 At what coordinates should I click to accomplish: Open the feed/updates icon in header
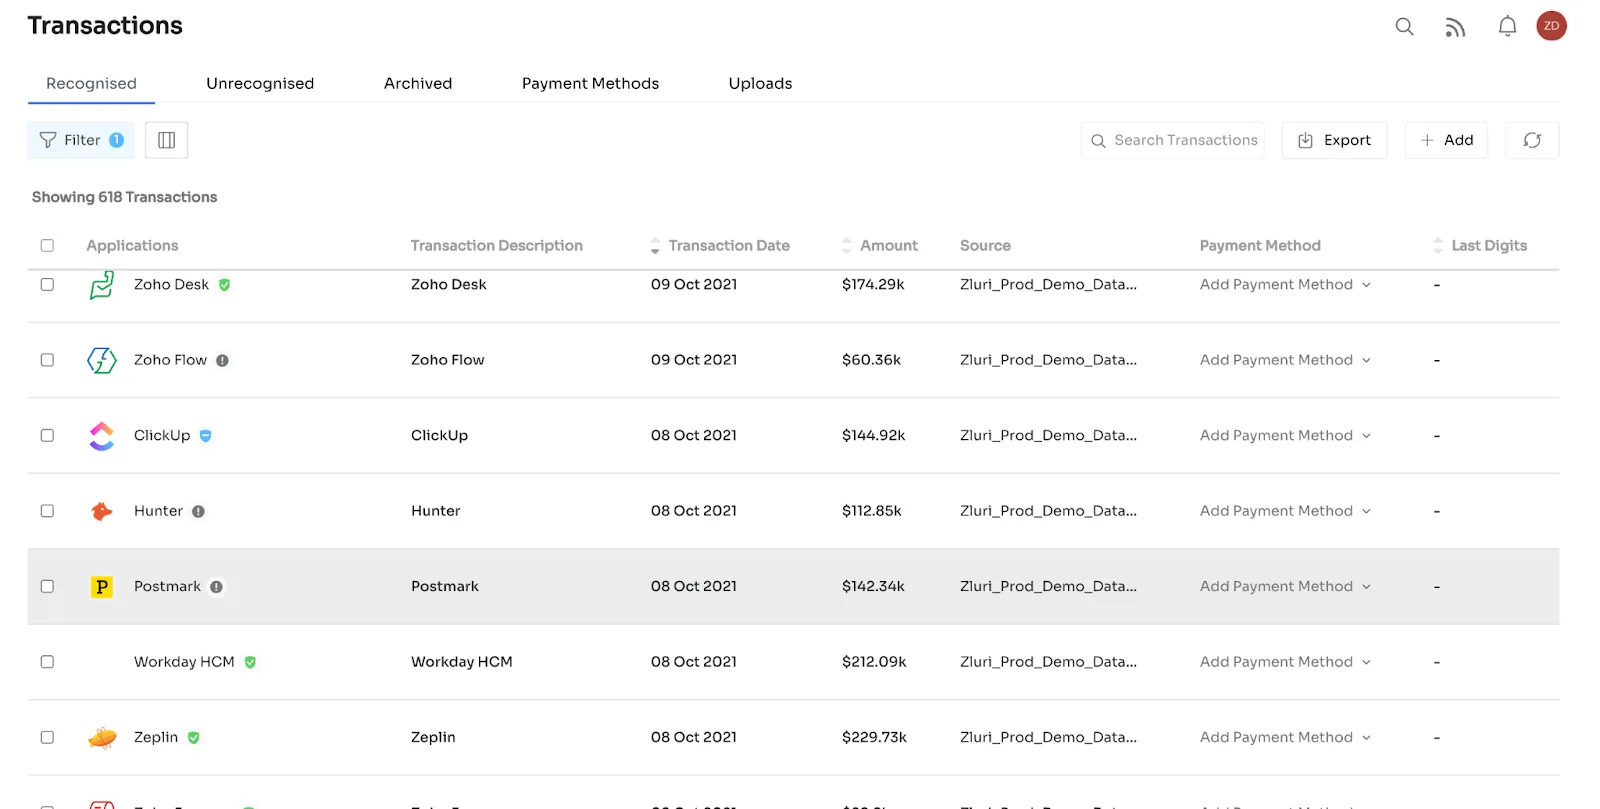point(1455,28)
